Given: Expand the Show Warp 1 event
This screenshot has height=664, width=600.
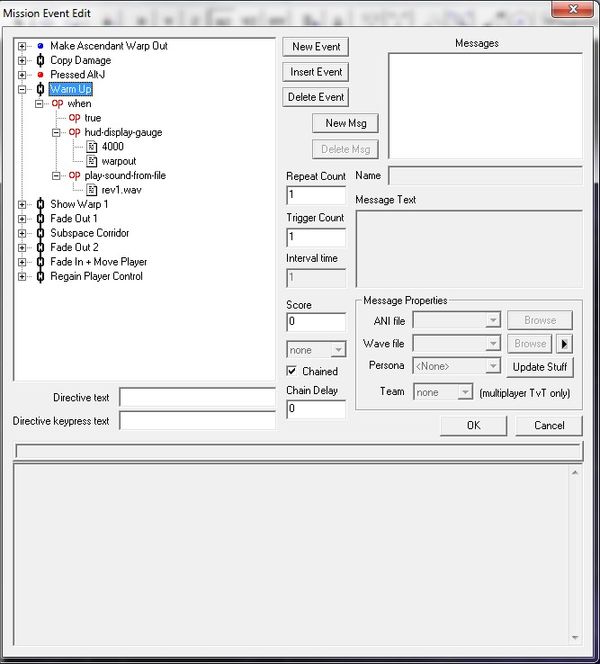Looking at the screenshot, I should [x=22, y=204].
